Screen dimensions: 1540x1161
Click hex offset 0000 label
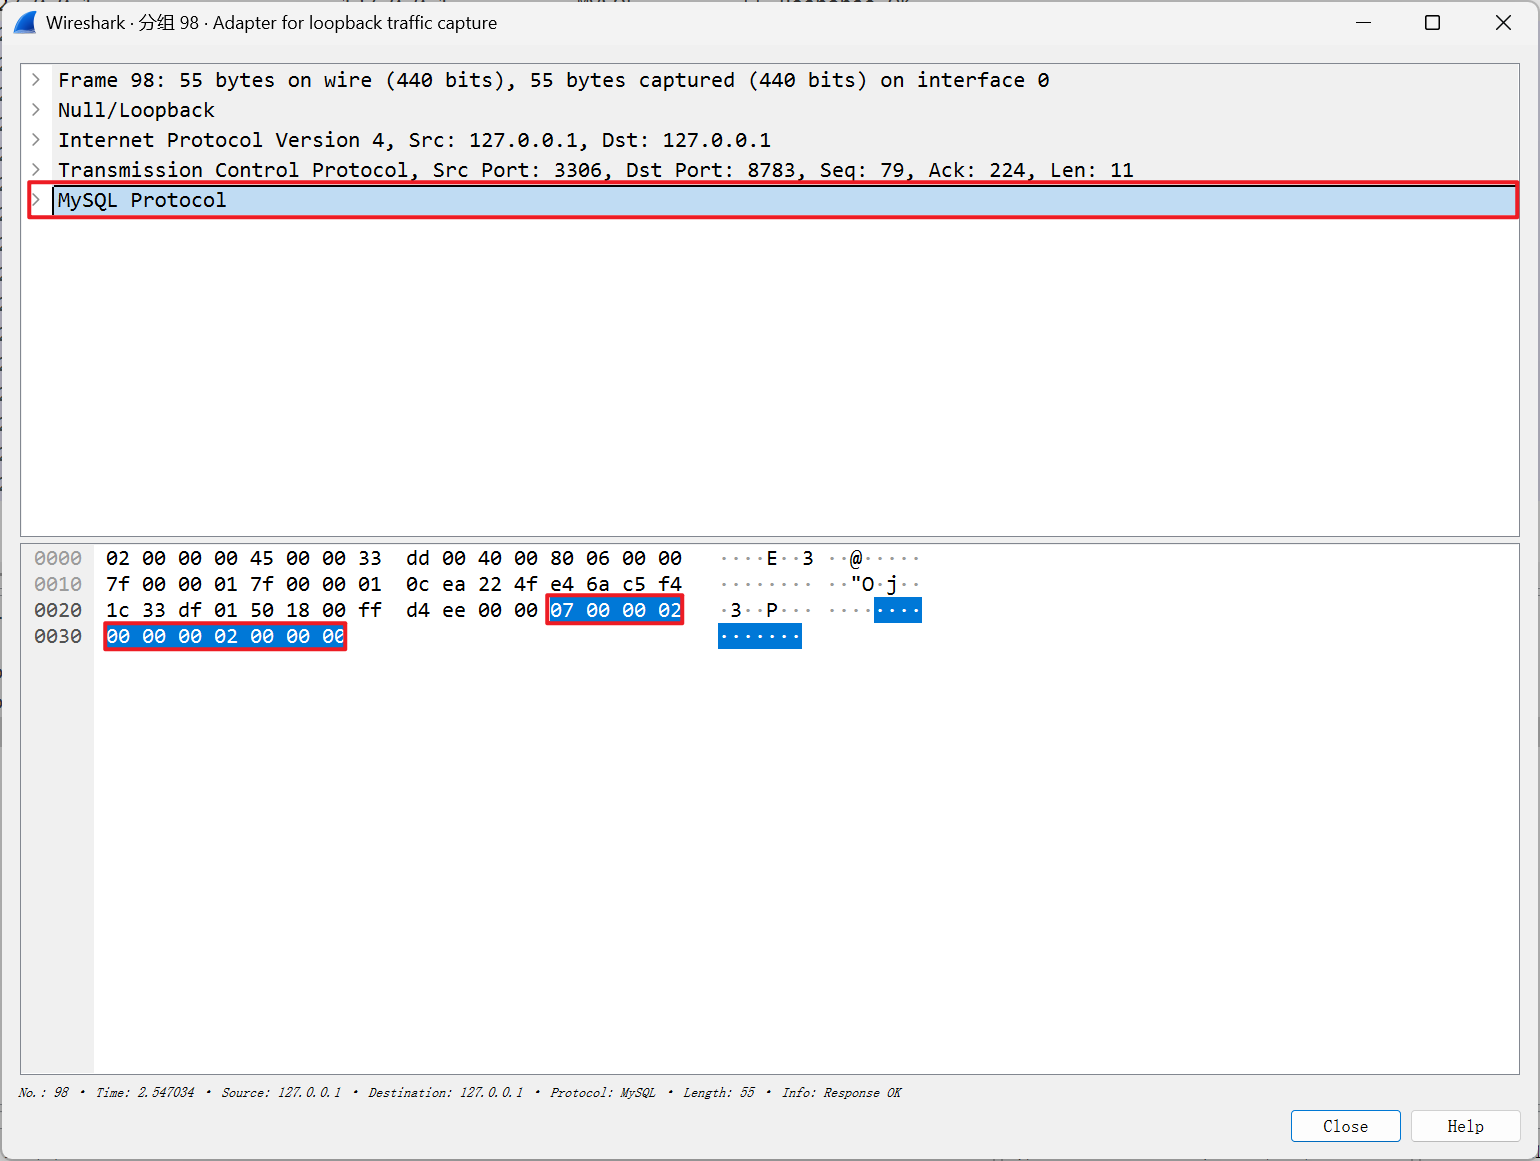(58, 558)
